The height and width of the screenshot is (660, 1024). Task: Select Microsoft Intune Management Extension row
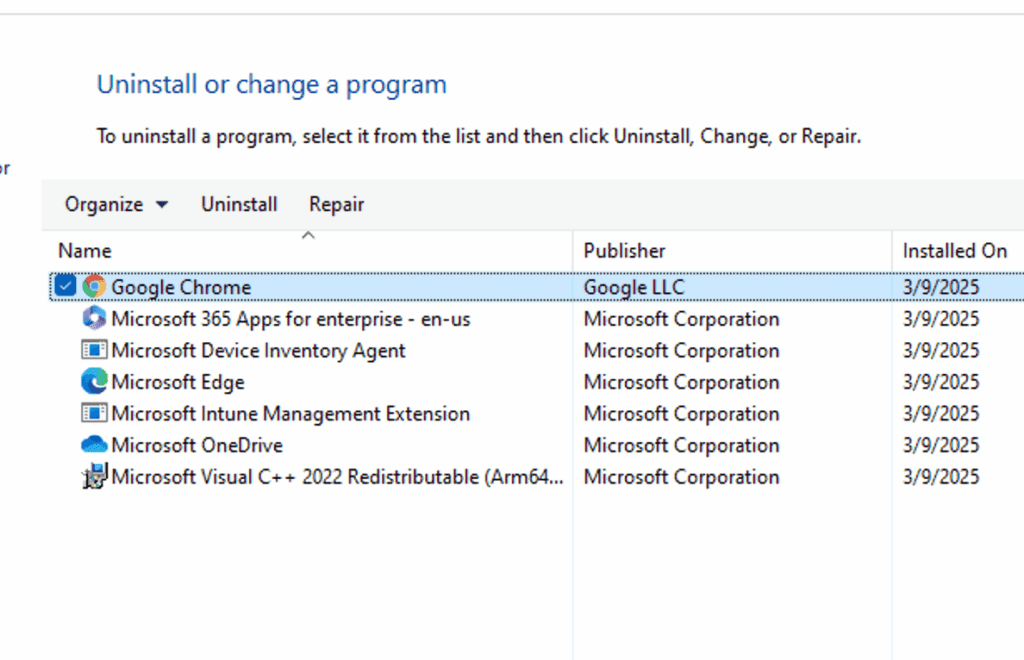pyautogui.click(x=290, y=414)
